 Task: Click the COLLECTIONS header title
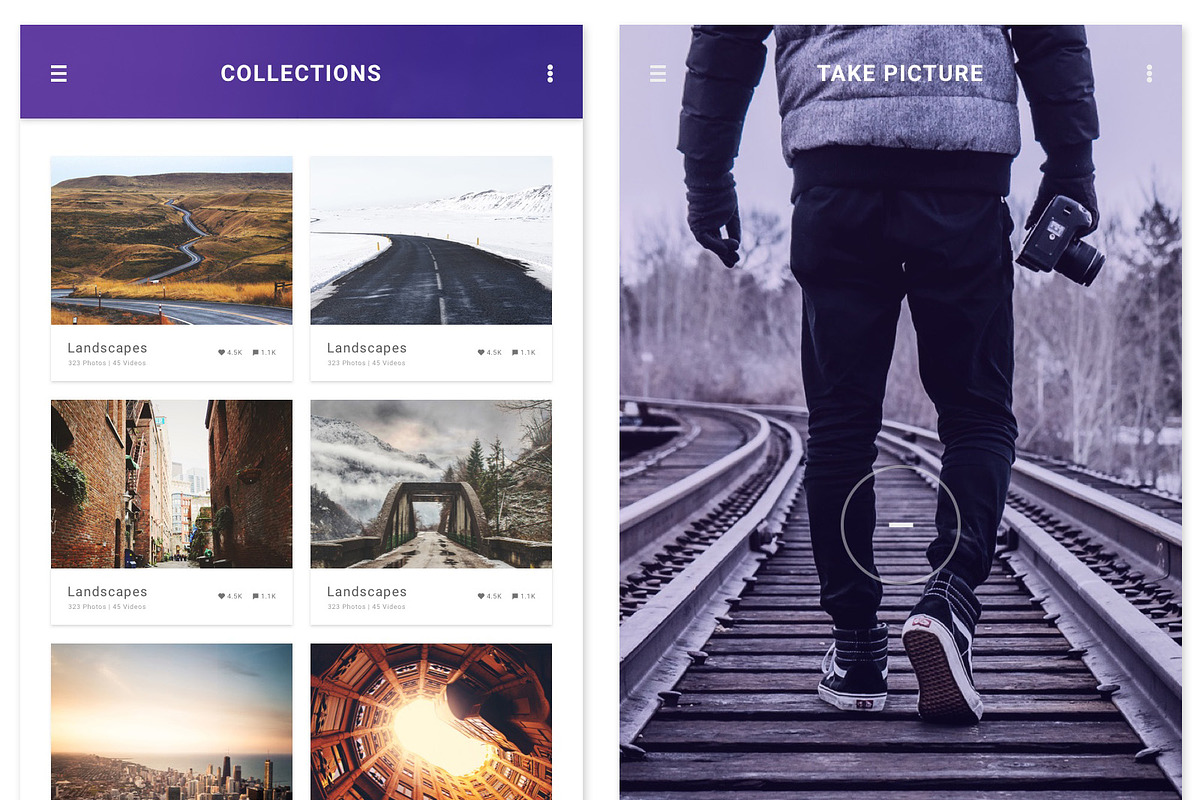(x=301, y=74)
